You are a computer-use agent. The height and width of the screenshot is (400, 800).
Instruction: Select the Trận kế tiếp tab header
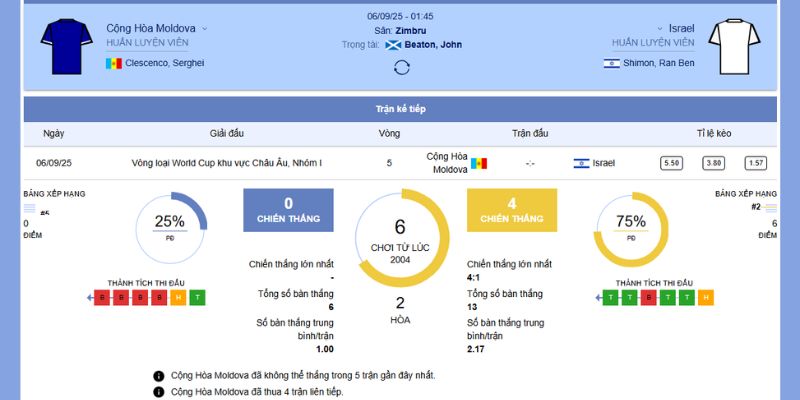[400, 109]
